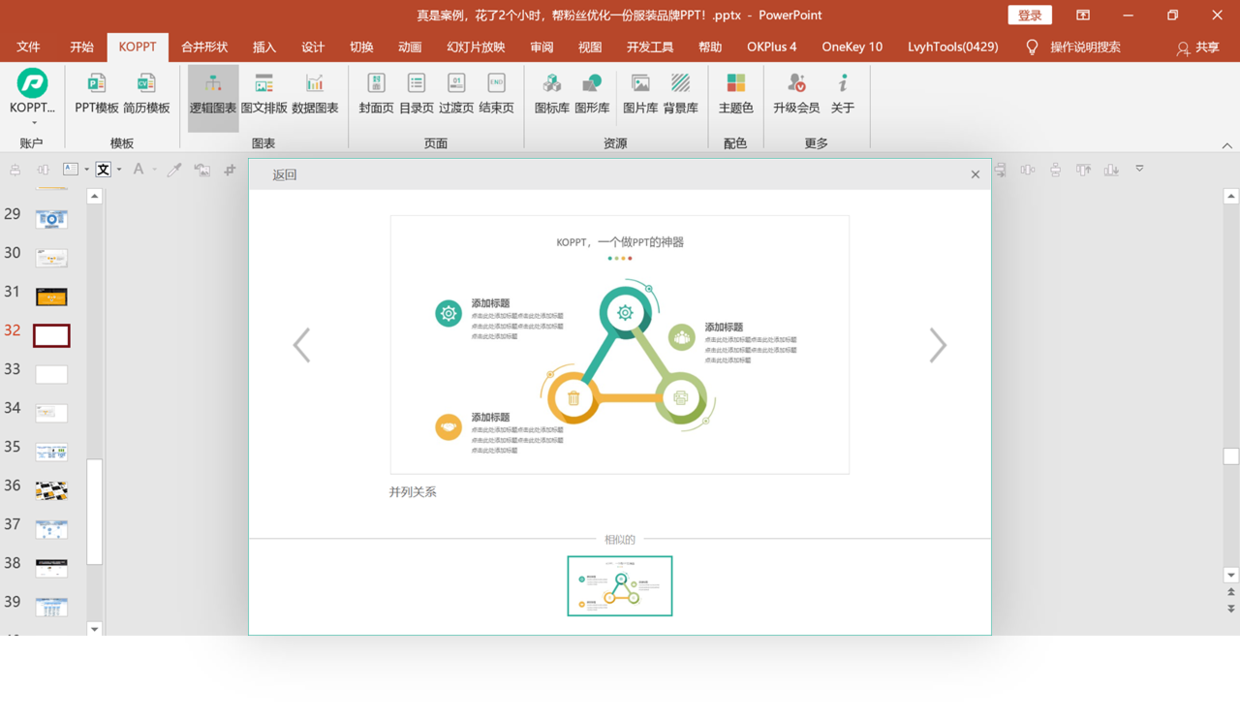Insert a 结束页 ending page
Screen dimensions: 1240x721
point(496,94)
